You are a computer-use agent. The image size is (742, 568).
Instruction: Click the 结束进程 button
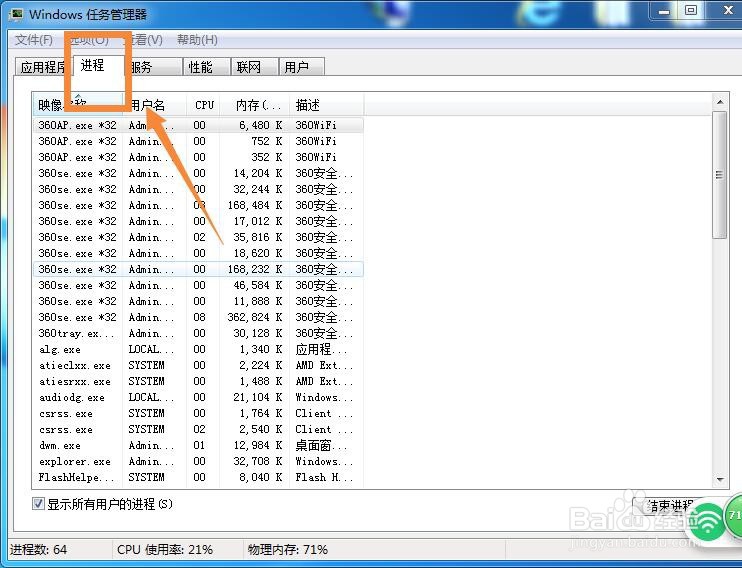668,505
